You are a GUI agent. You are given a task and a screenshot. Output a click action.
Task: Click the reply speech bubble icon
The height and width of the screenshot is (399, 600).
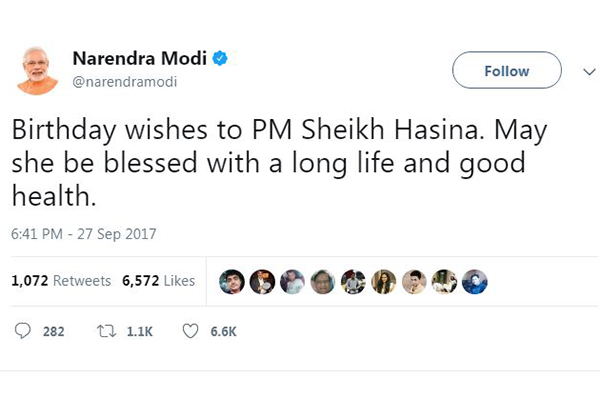point(23,331)
